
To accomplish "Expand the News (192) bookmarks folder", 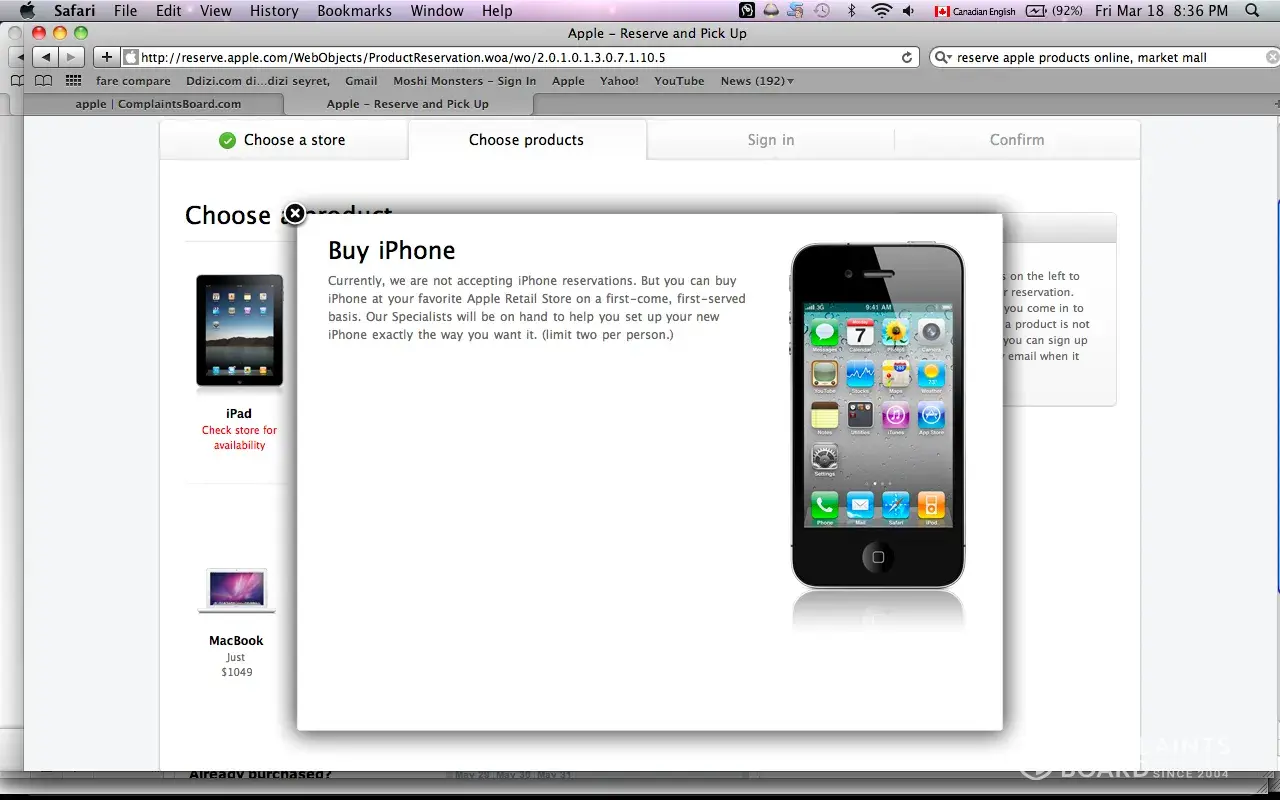I will 757,81.
